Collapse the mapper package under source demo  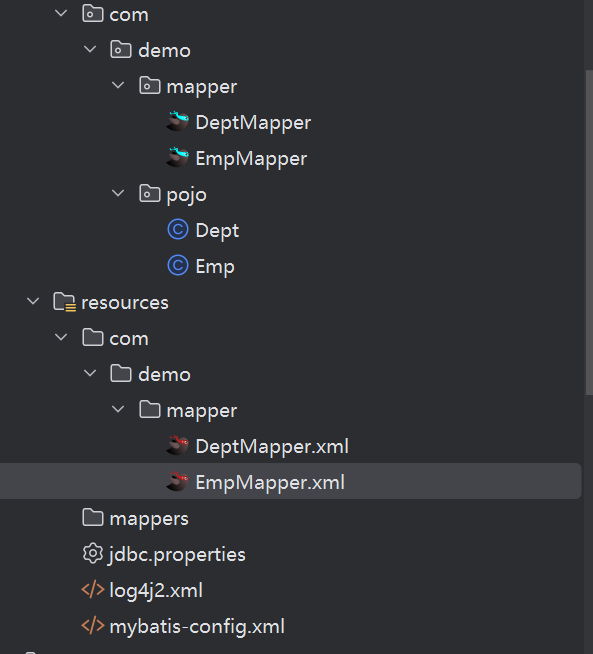tap(118, 85)
